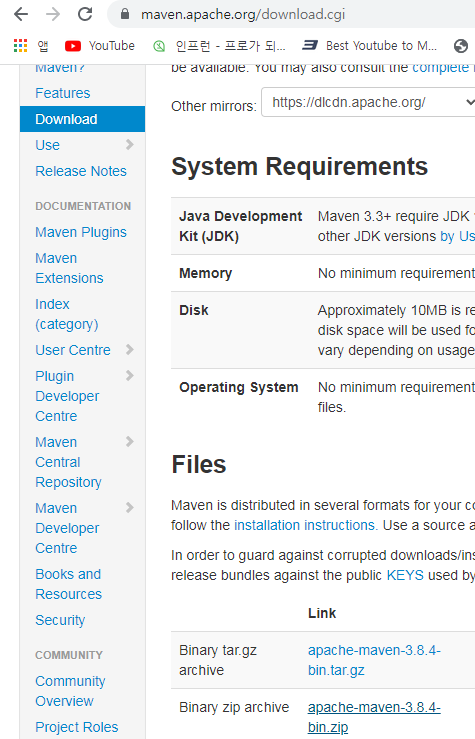This screenshot has height=739, width=475.
Task: Open Maven Developer Centre link
Action: pos(67,528)
